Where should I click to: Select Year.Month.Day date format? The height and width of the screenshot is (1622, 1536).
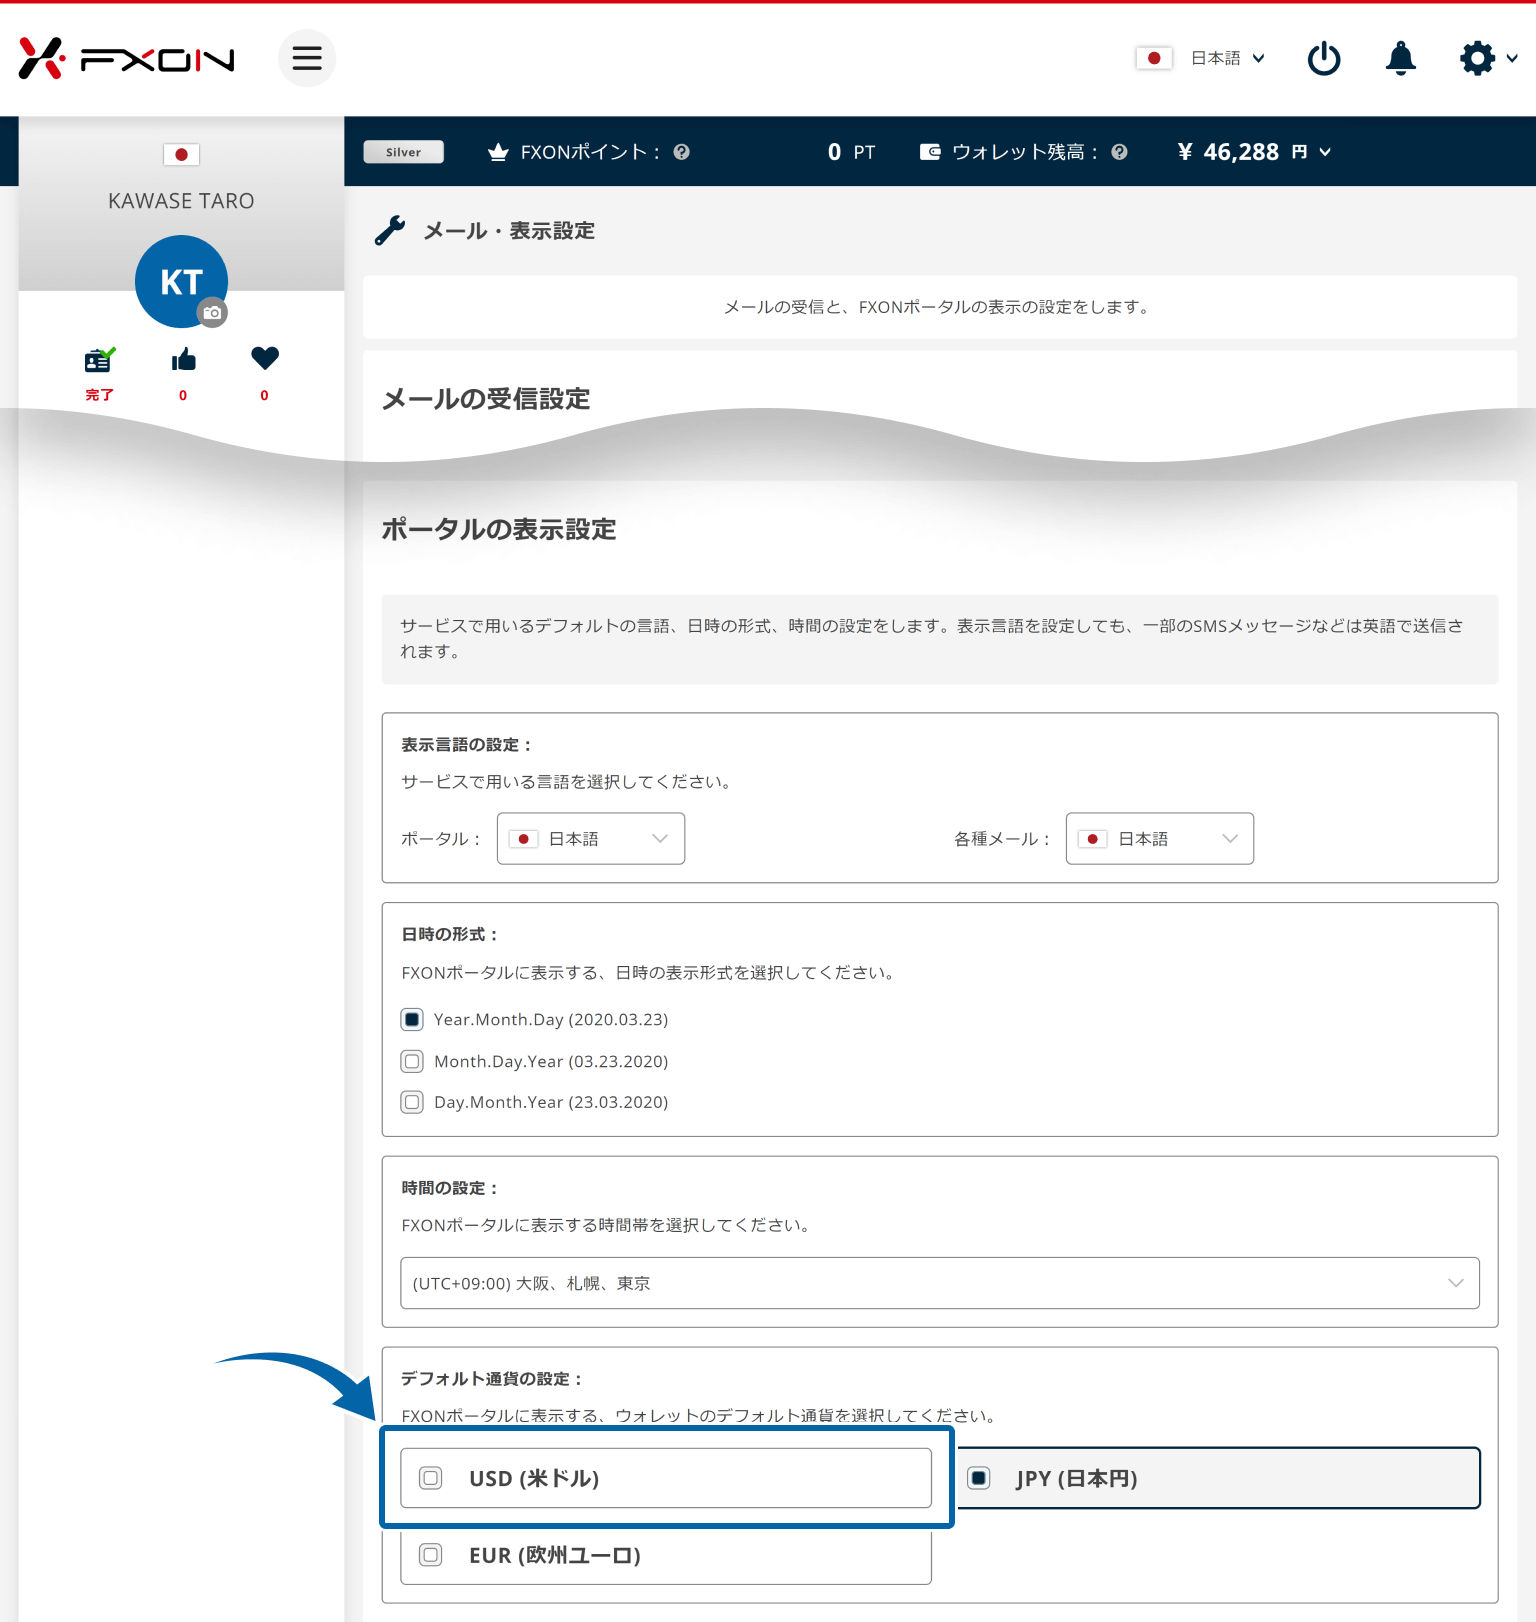click(412, 1019)
